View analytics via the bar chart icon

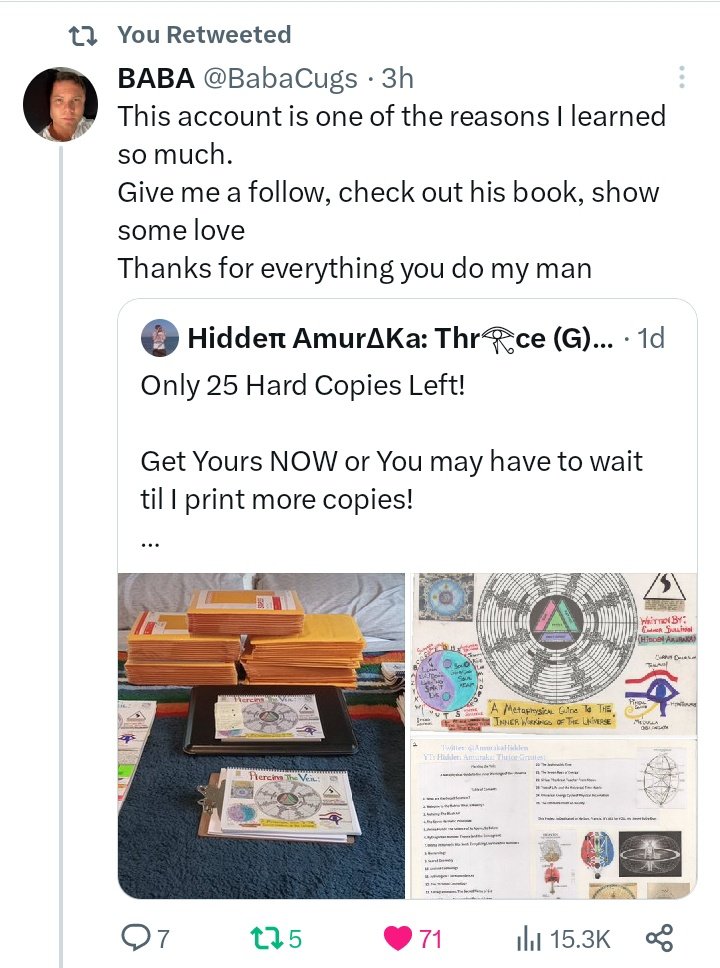click(529, 938)
